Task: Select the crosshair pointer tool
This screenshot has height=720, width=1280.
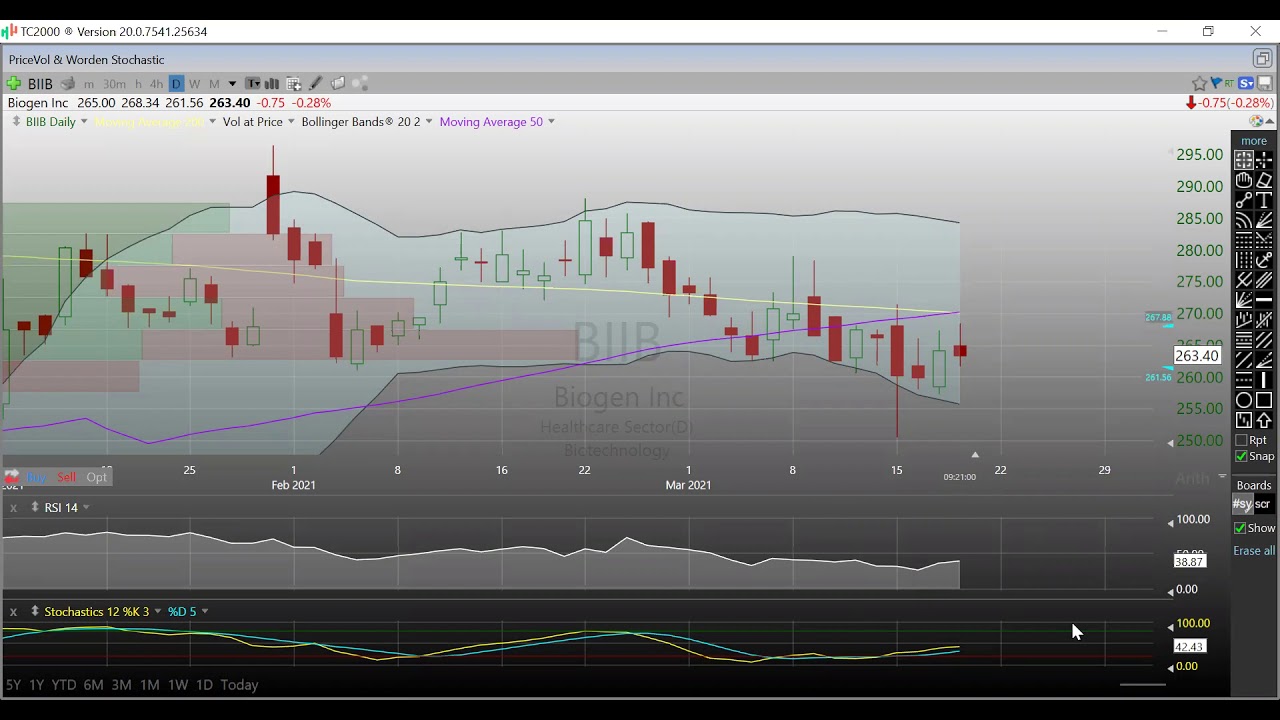Action: (x=1264, y=160)
